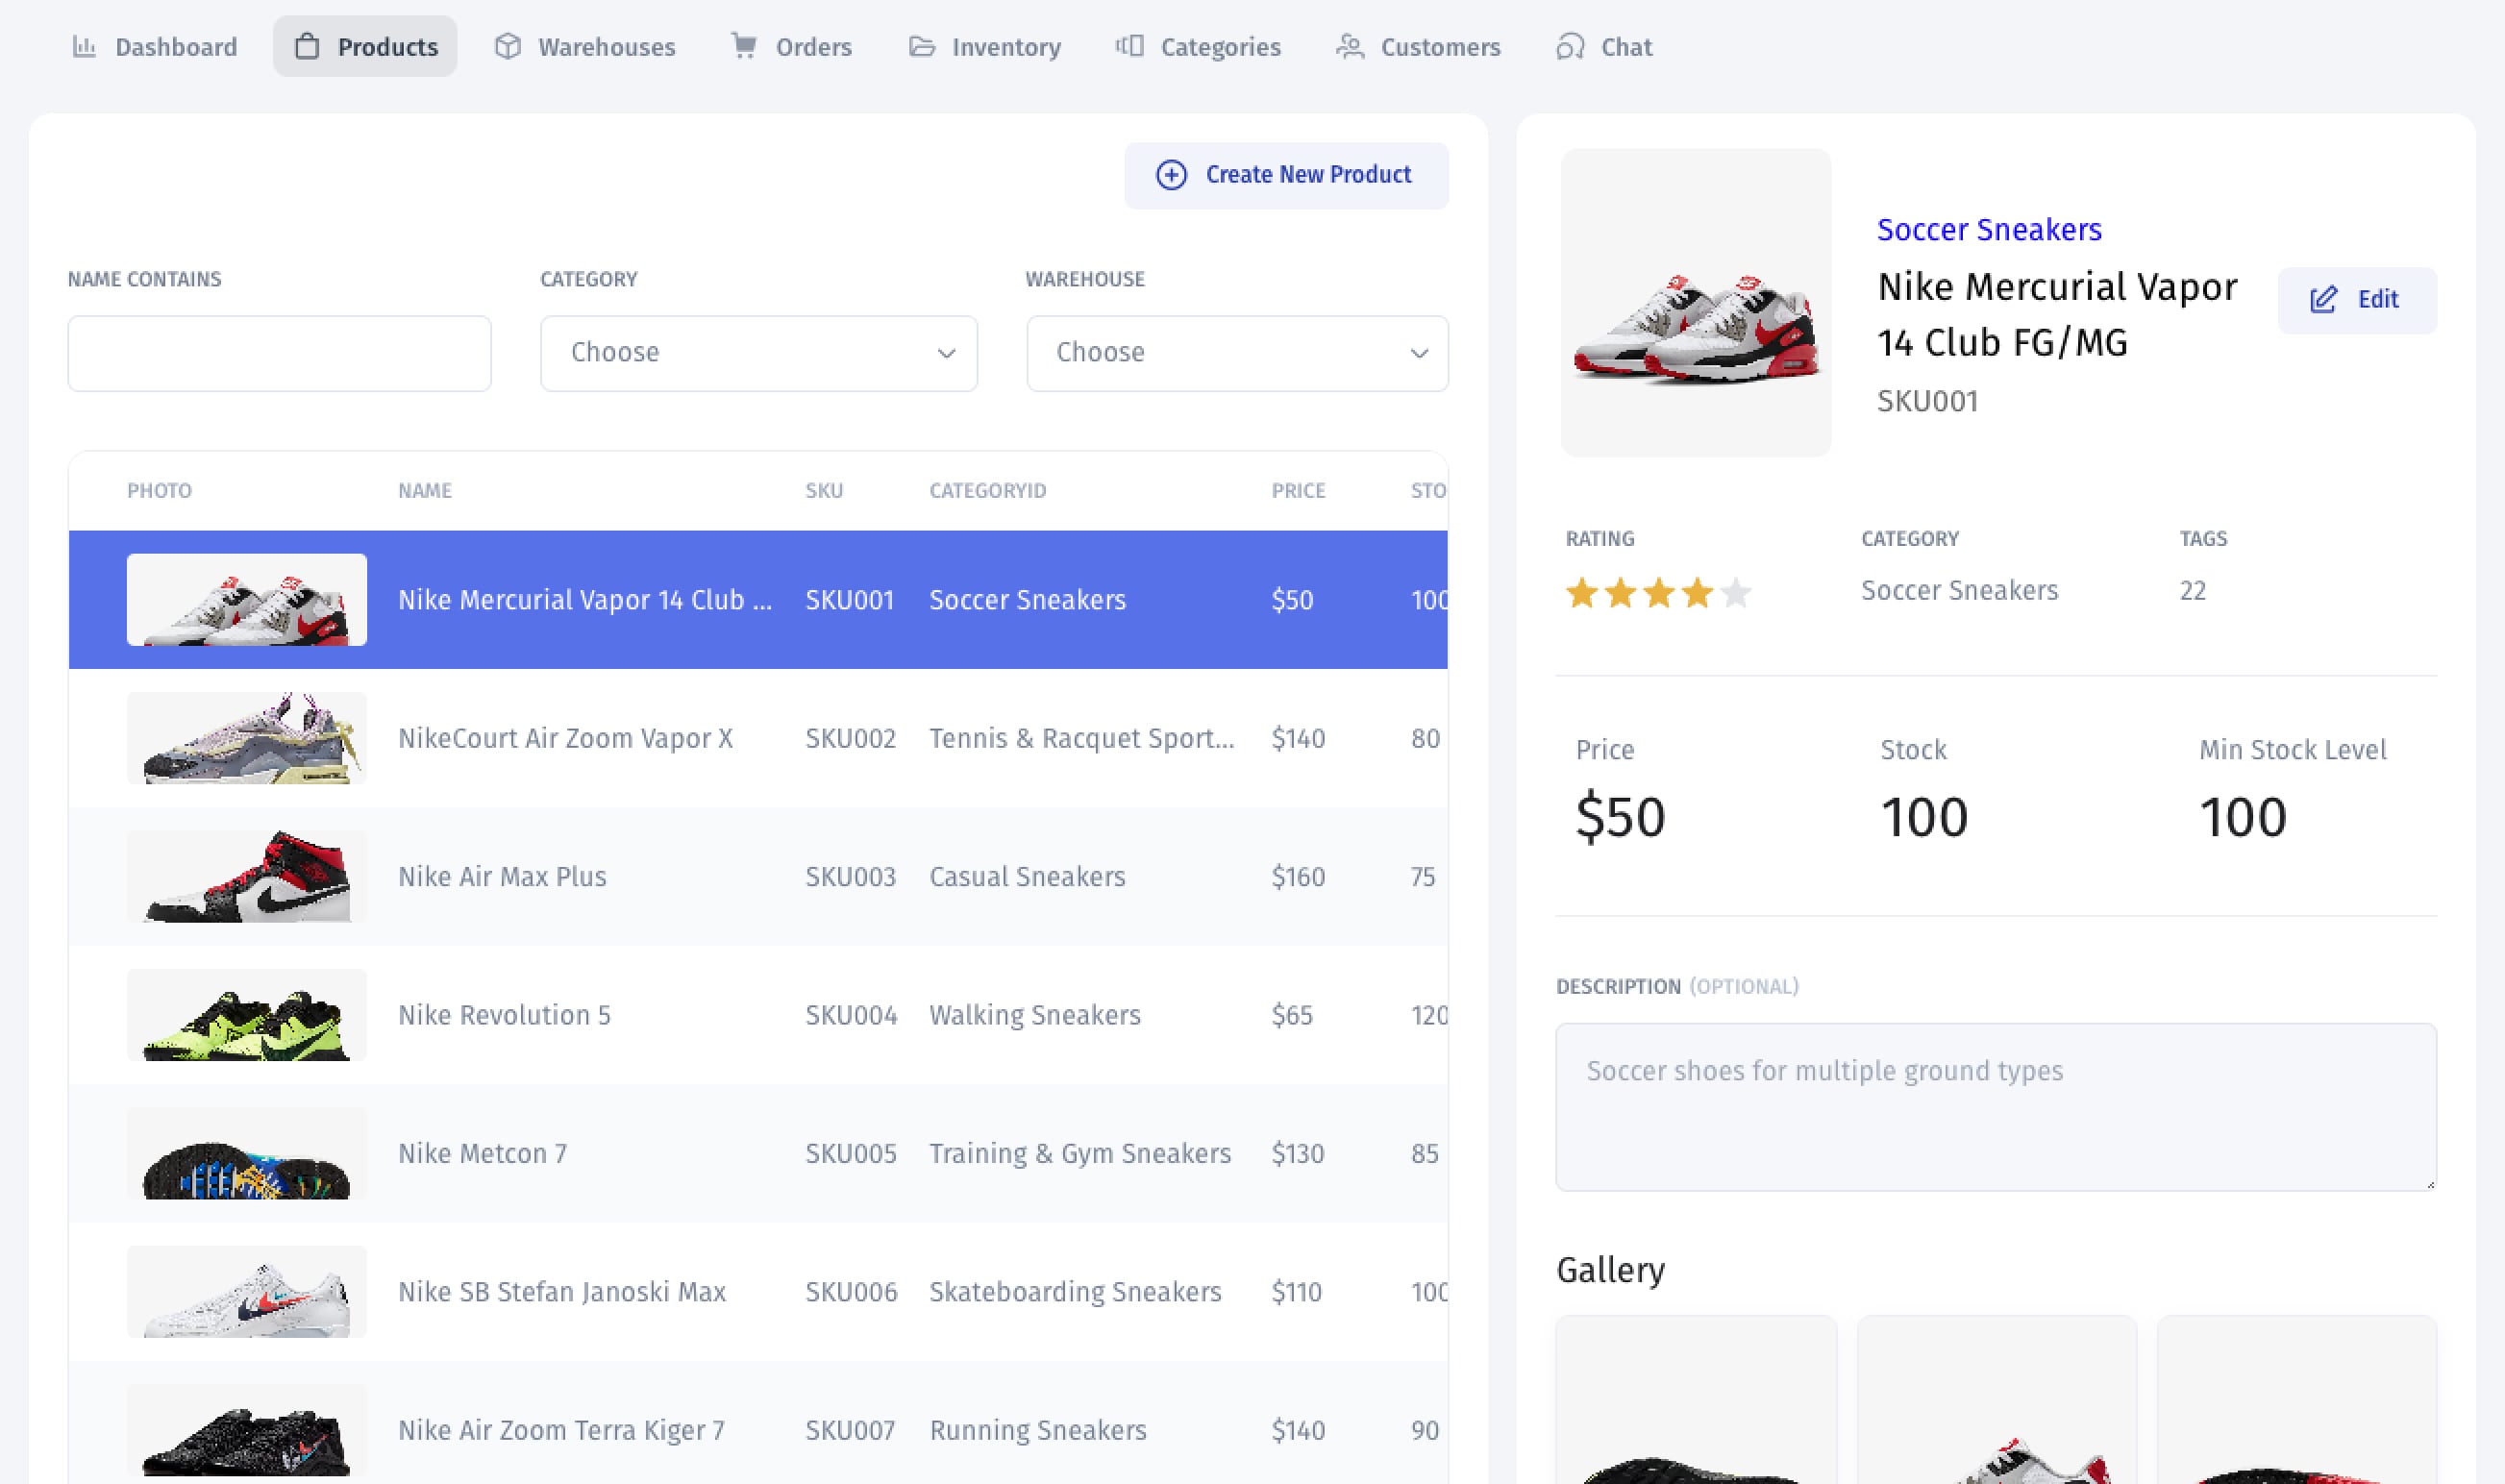The width and height of the screenshot is (2505, 1484).
Task: Select the Products tab
Action: [x=365, y=47]
